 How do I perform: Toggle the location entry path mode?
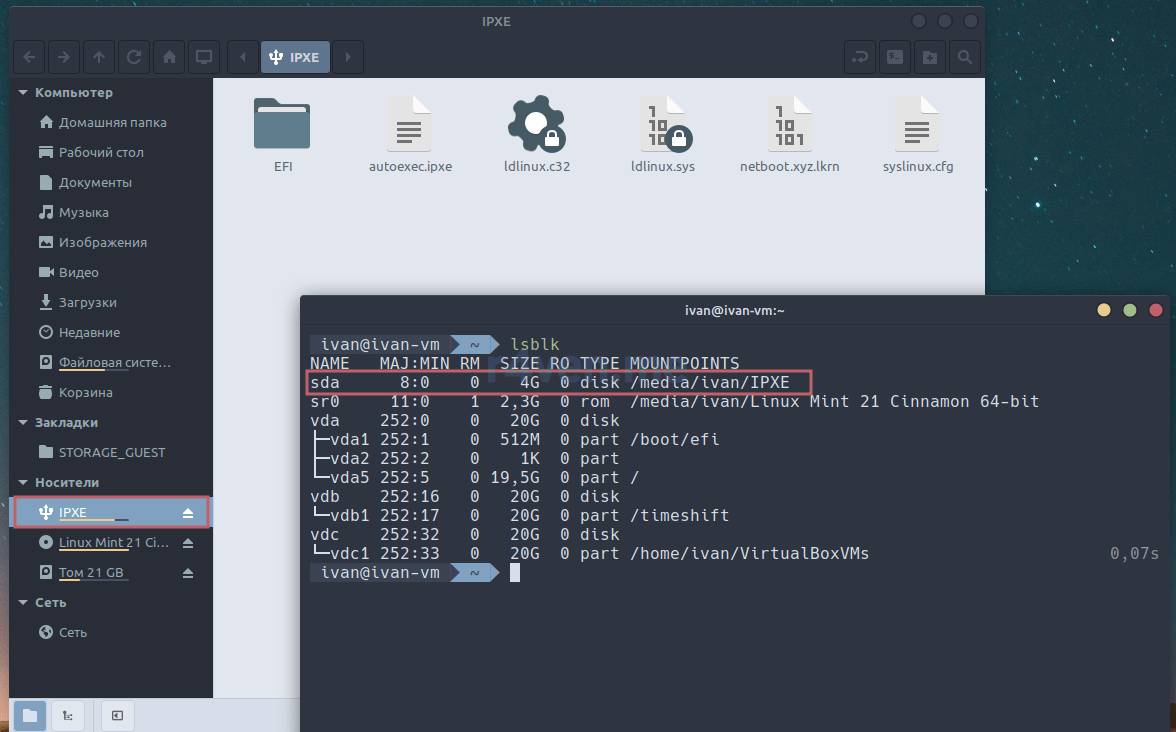coord(860,57)
